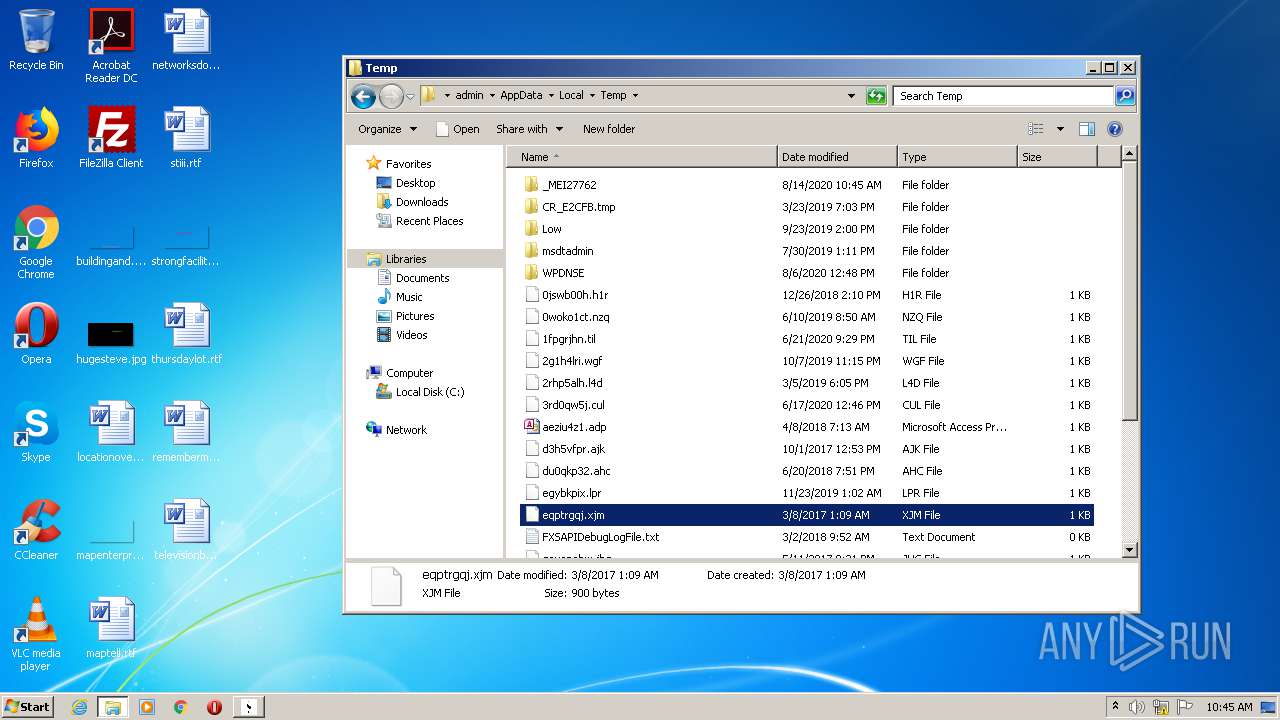Select stiii.rtf desktop document
This screenshot has width=1280, height=720.
tap(186, 138)
